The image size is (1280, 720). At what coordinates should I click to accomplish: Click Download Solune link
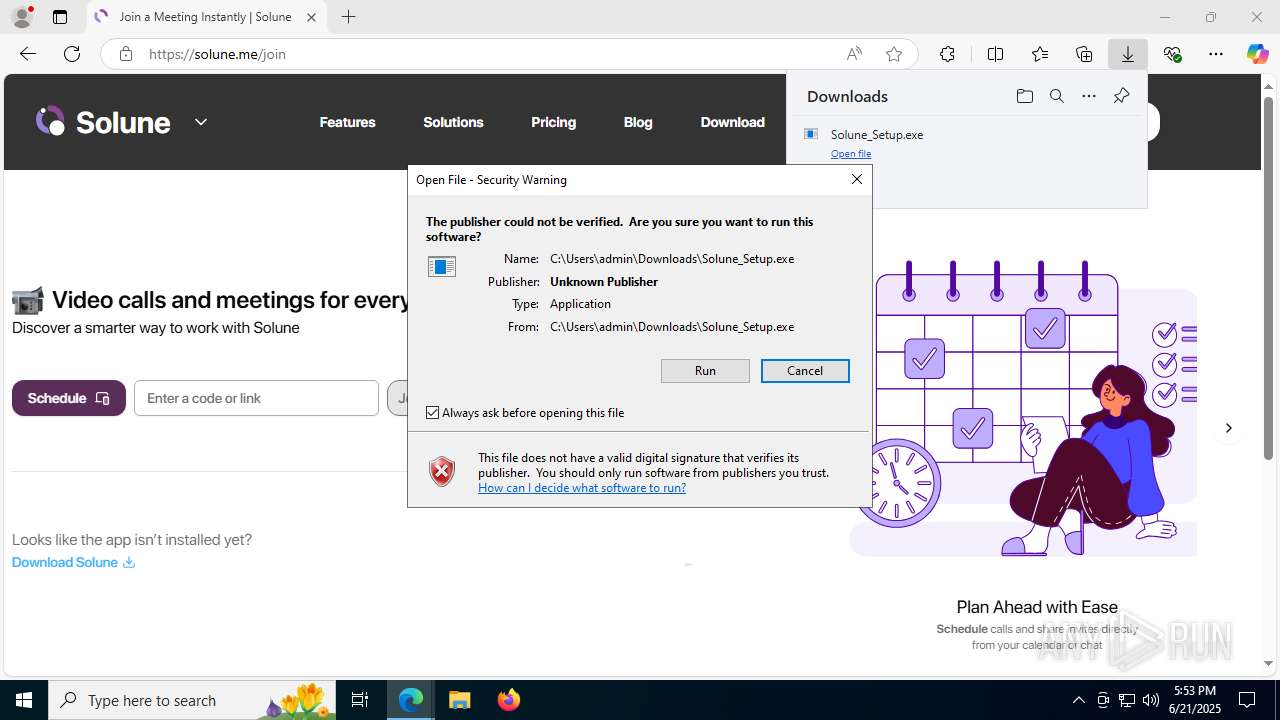[73, 562]
